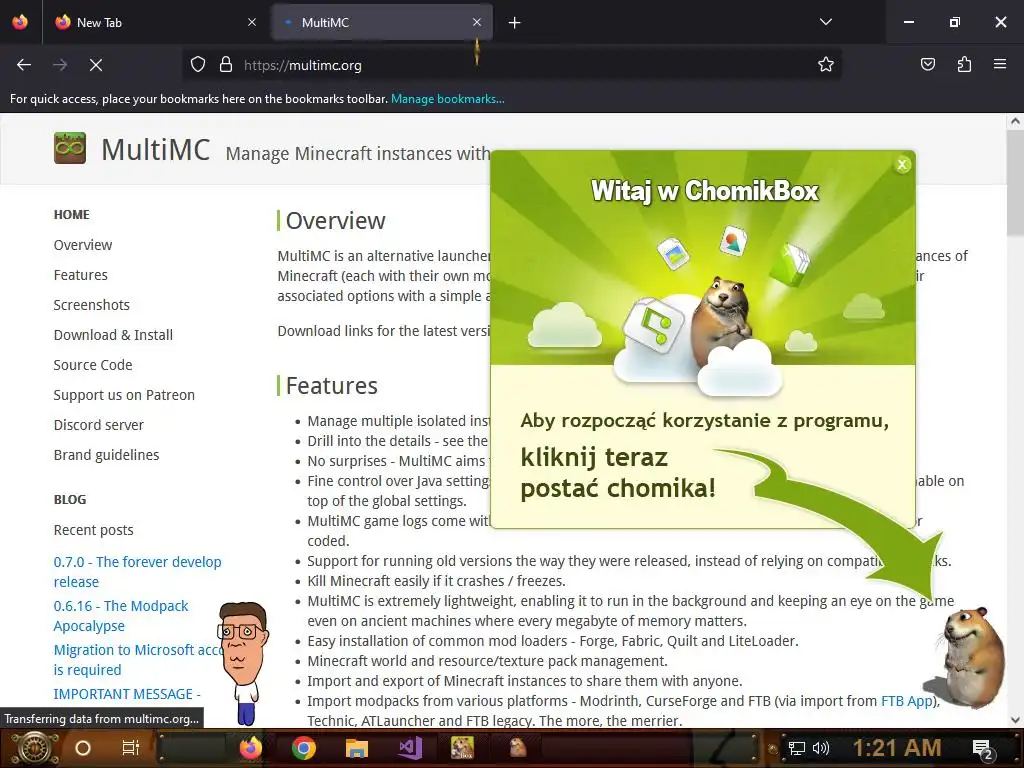Go back to the previous page

pos(24,65)
